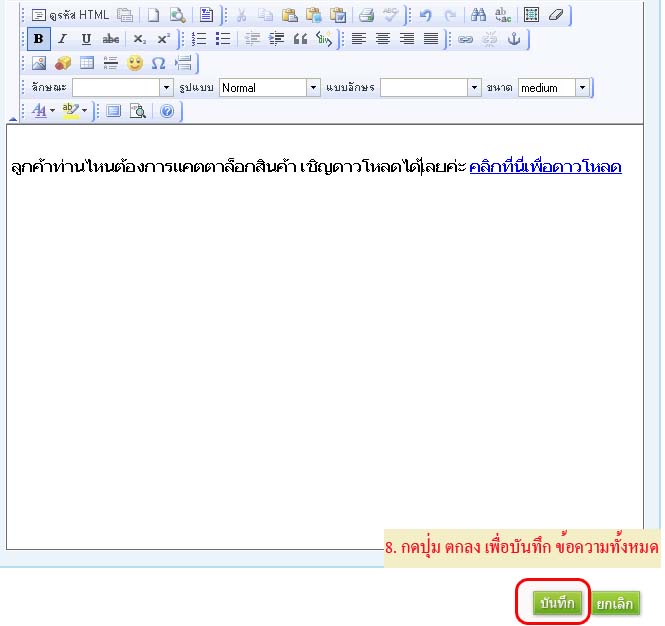Click the ยกเลิก button

(615, 603)
